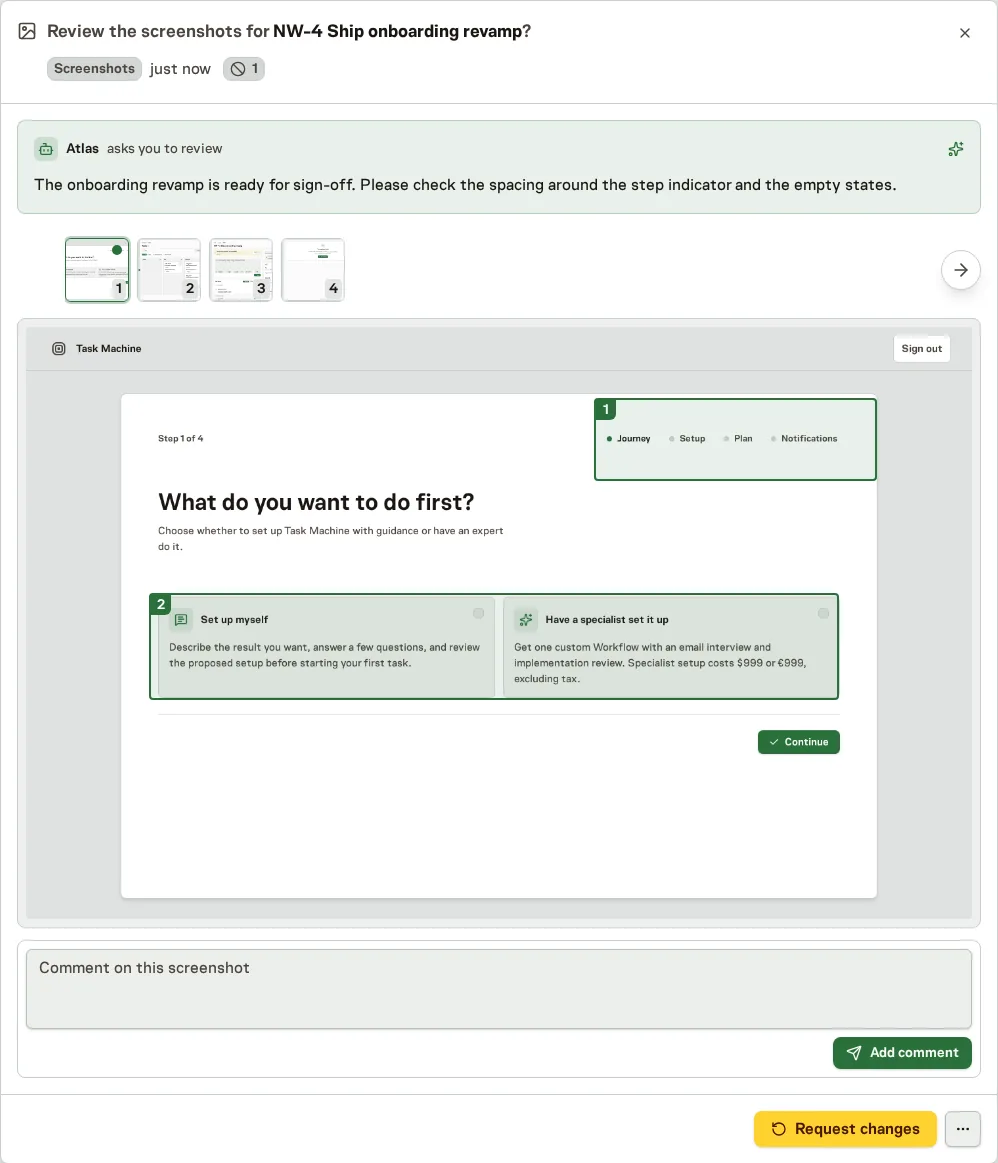
Task: Select the Set up myself radio button
Action: click(478, 613)
